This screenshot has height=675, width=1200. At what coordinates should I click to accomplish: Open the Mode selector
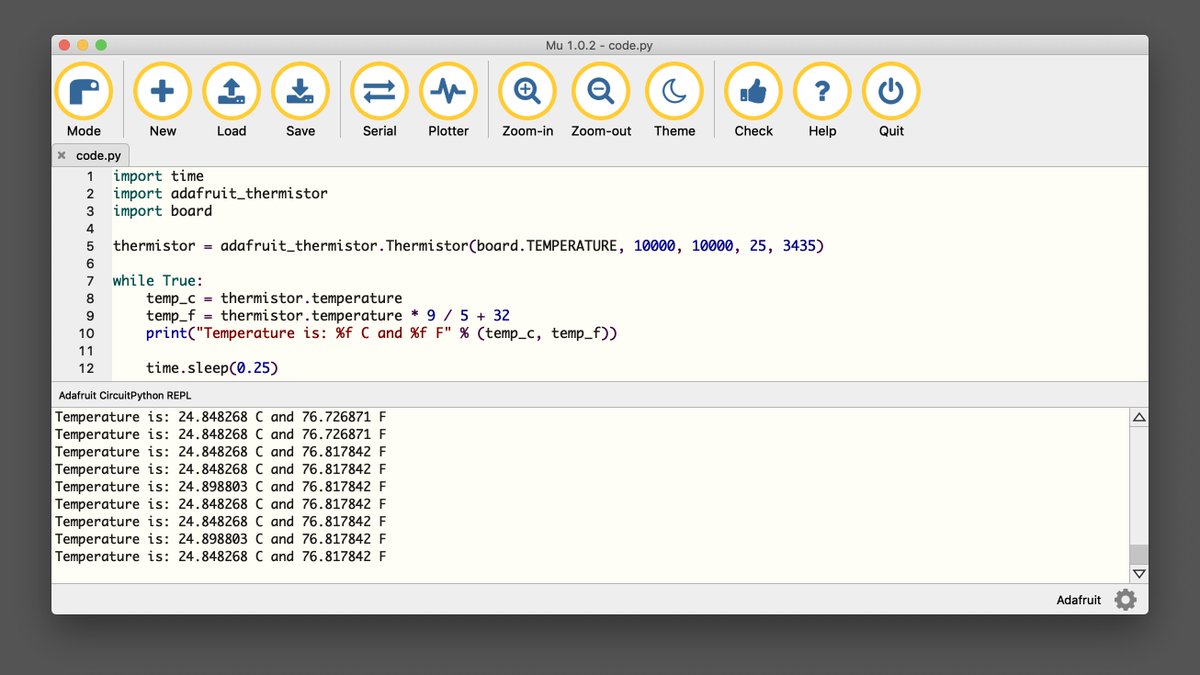(x=84, y=100)
